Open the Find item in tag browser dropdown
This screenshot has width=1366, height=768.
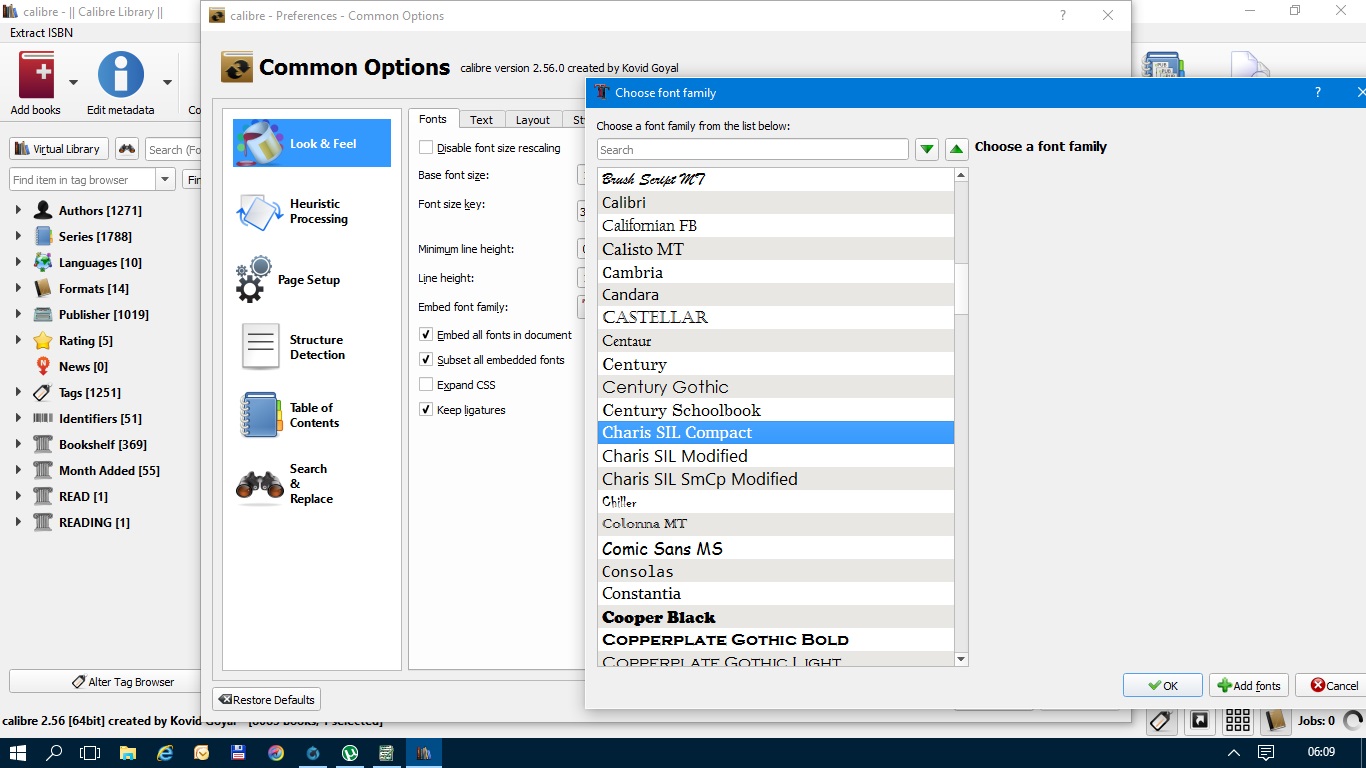[165, 180]
